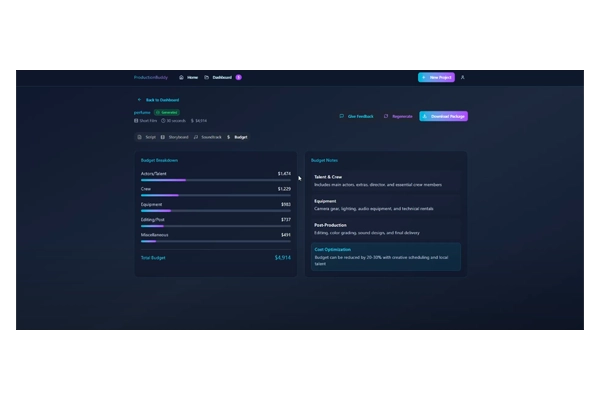The width and height of the screenshot is (600, 400).
Task: Open Dashboard via its folder icon
Action: (206, 77)
